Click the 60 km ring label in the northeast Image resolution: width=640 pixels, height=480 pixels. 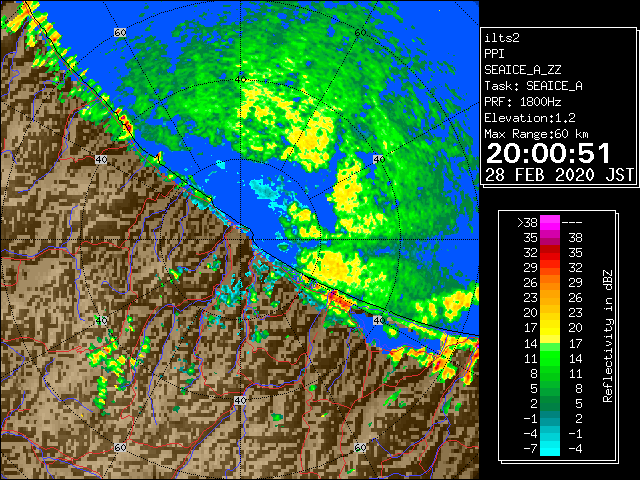[x=360, y=33]
